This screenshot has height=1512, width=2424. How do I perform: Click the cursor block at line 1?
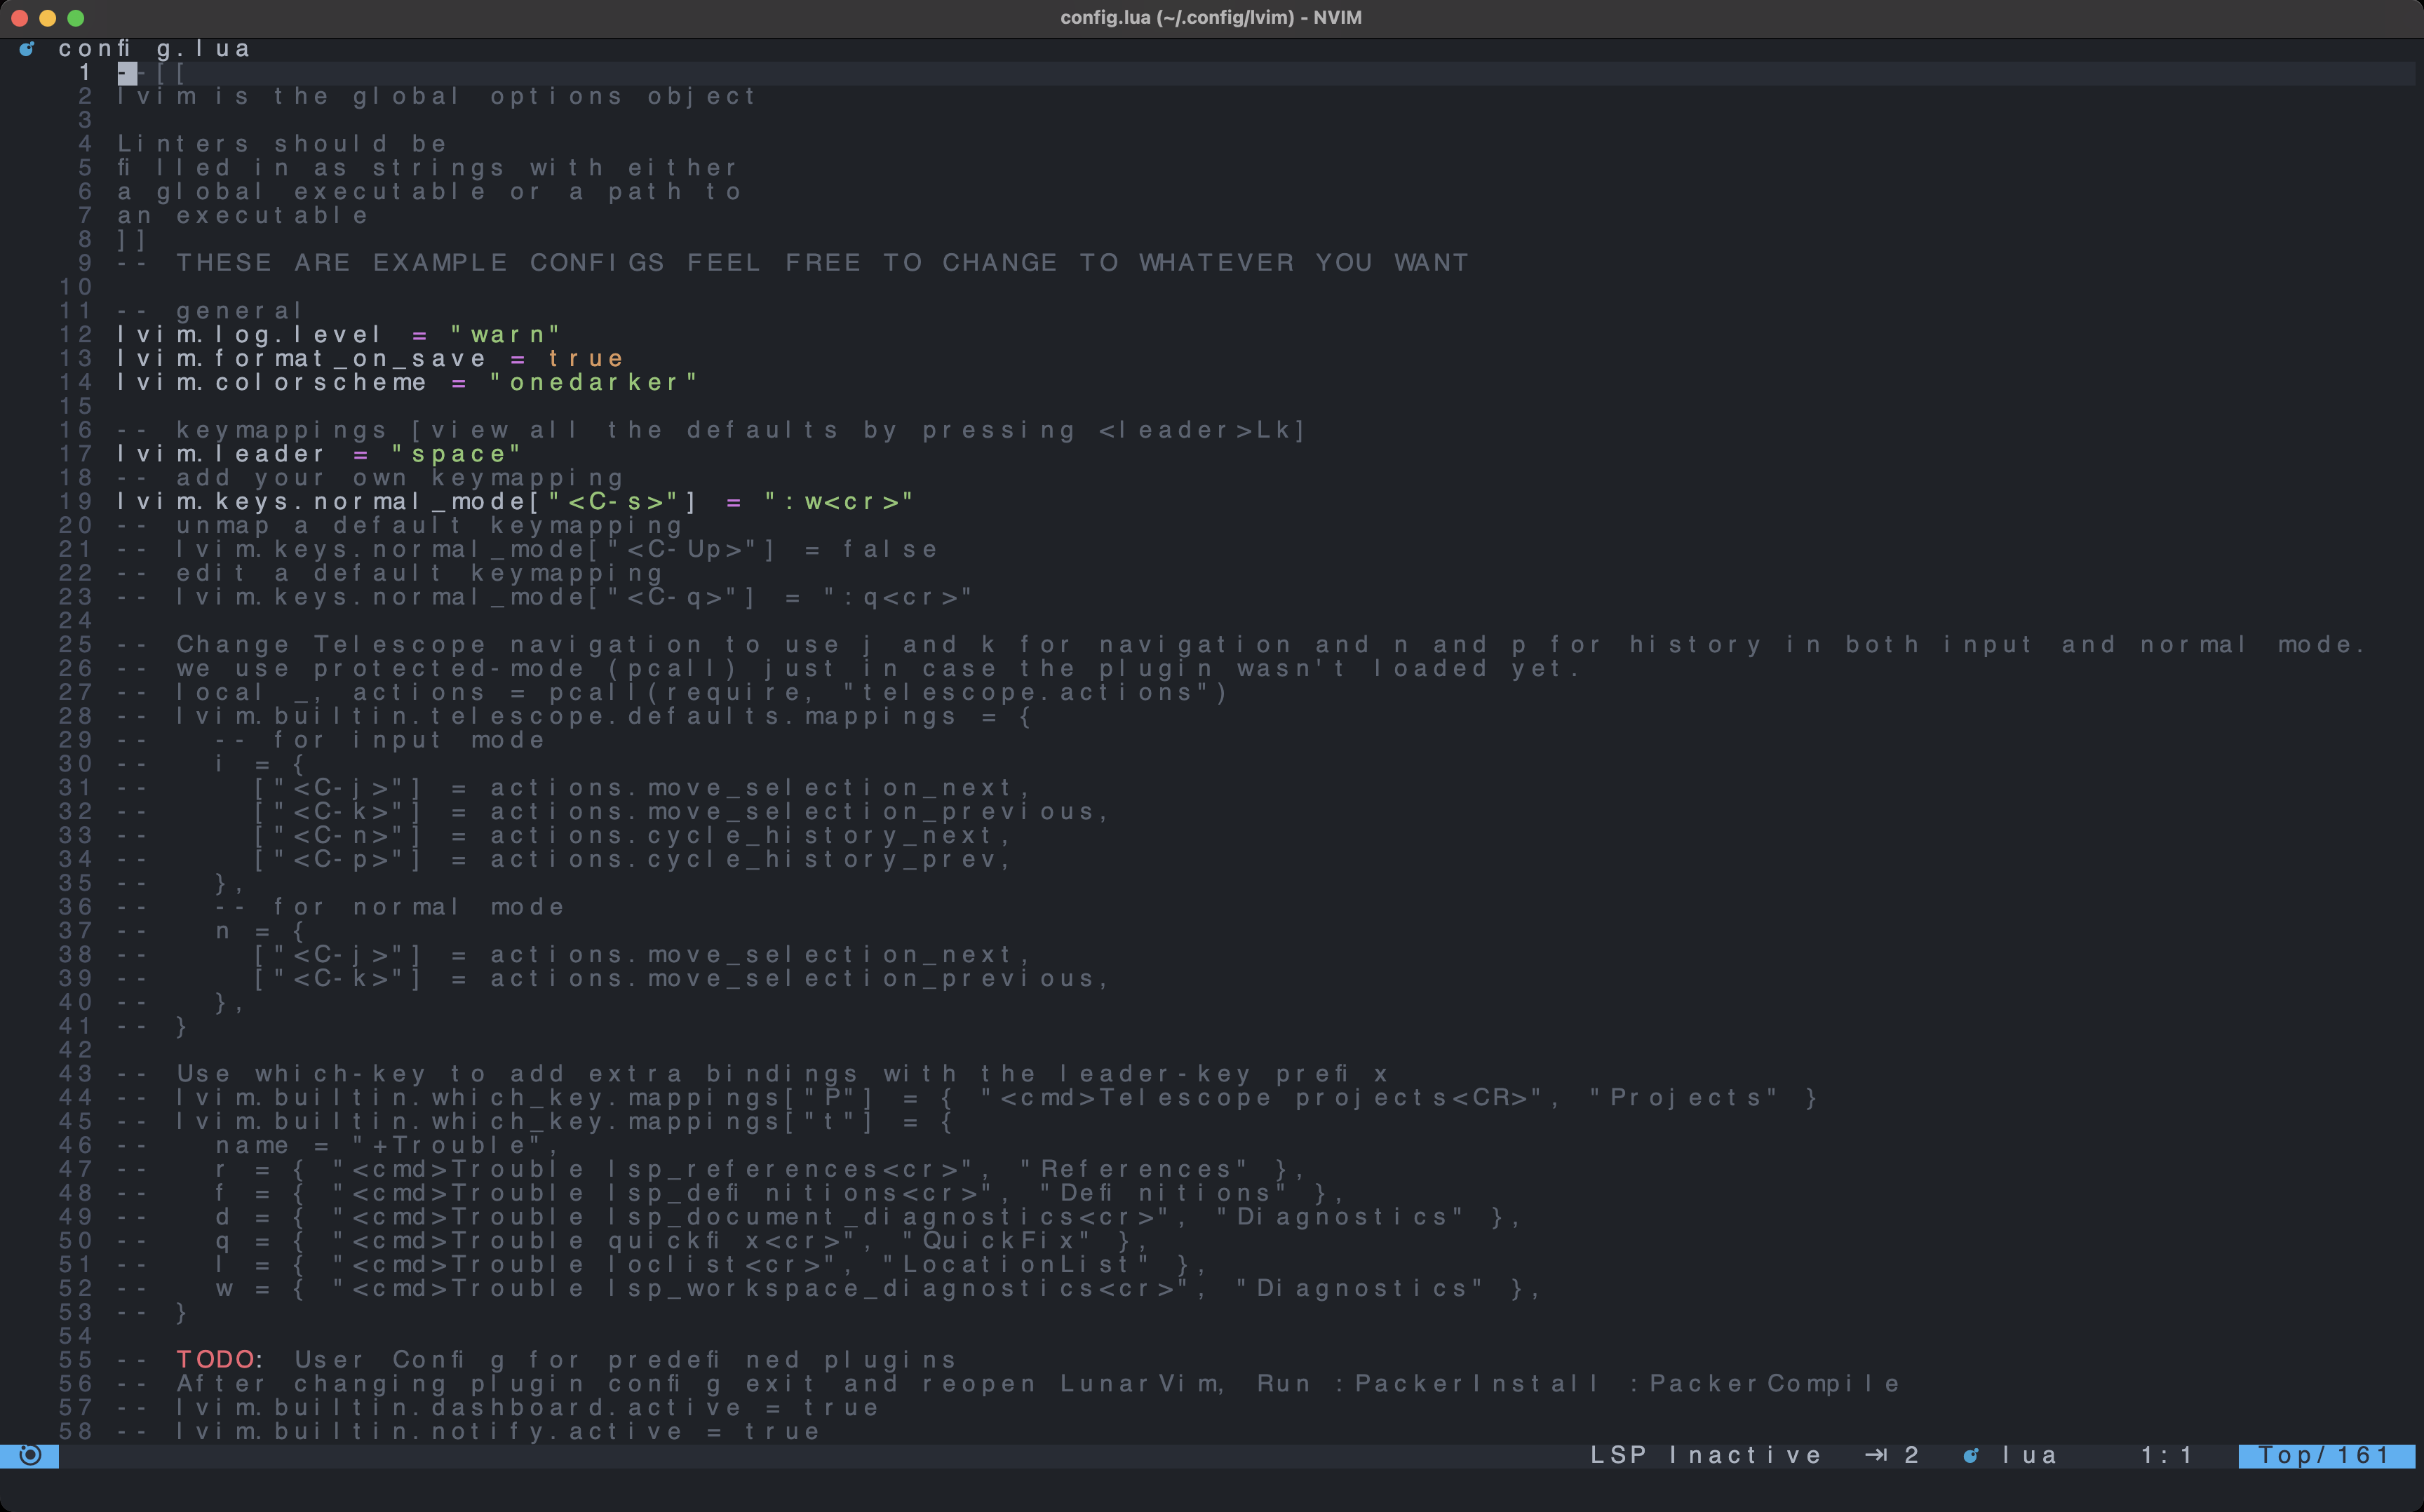click(127, 72)
